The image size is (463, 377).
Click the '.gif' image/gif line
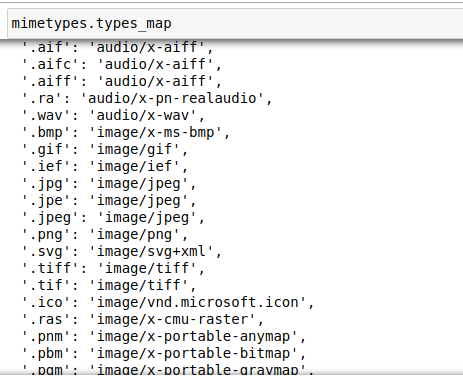105,149
